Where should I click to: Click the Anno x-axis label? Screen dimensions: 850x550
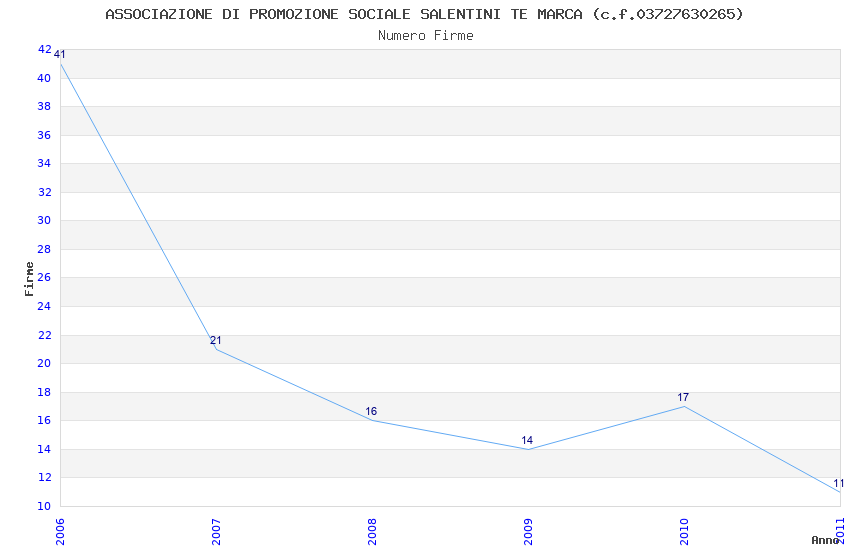point(825,540)
